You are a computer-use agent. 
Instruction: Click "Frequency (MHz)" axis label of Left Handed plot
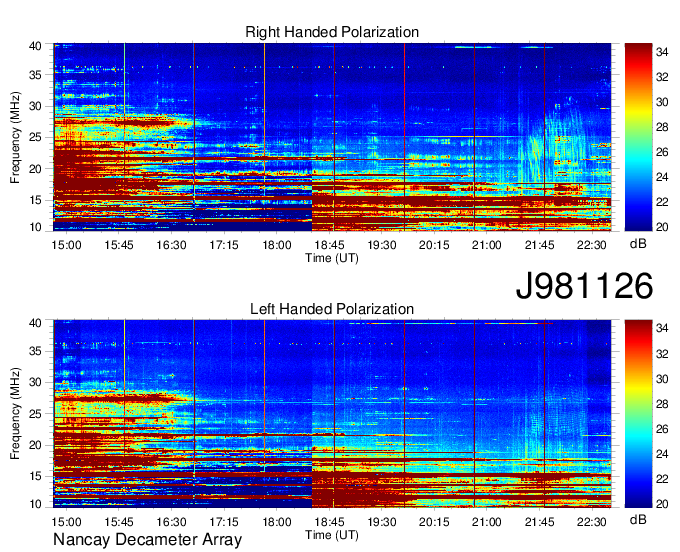tap(15, 414)
